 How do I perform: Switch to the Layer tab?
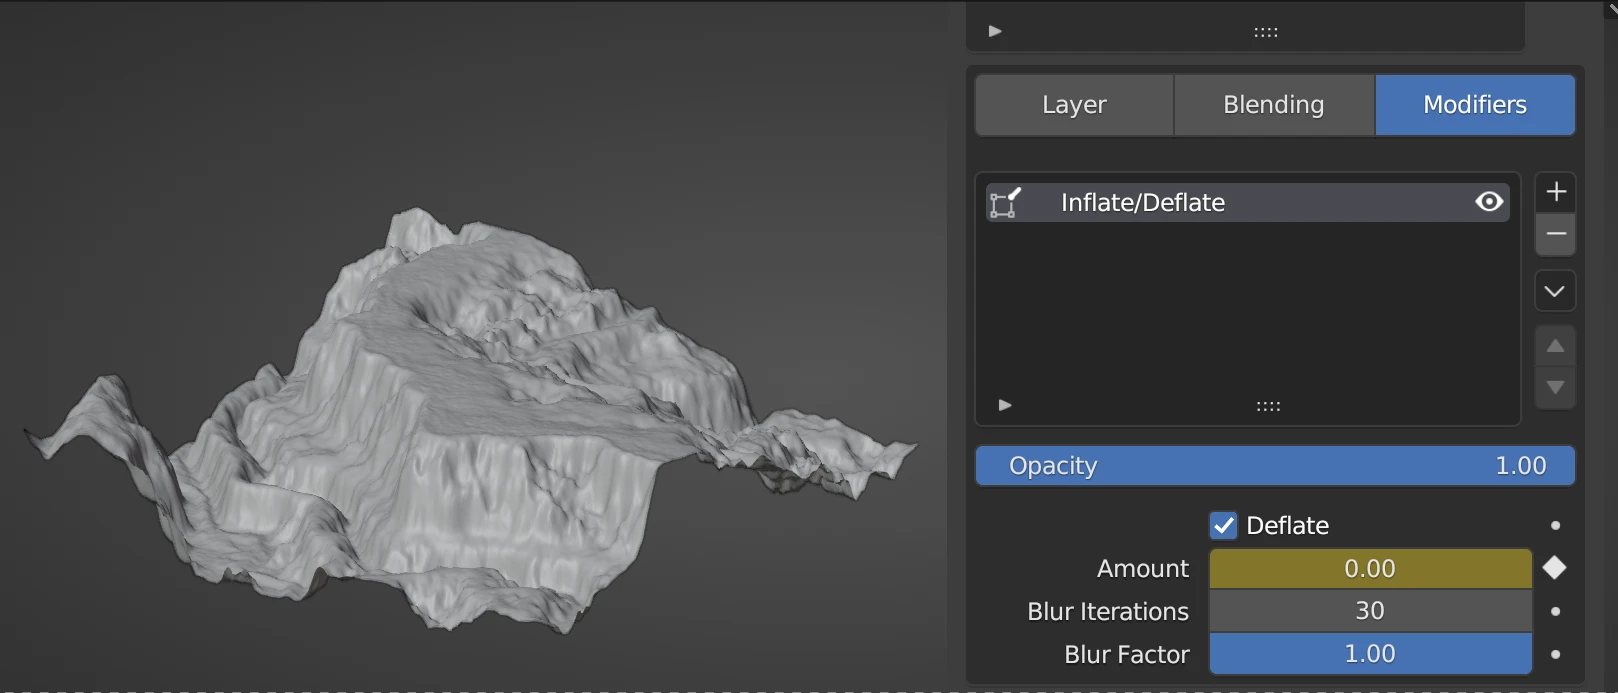[1074, 105]
